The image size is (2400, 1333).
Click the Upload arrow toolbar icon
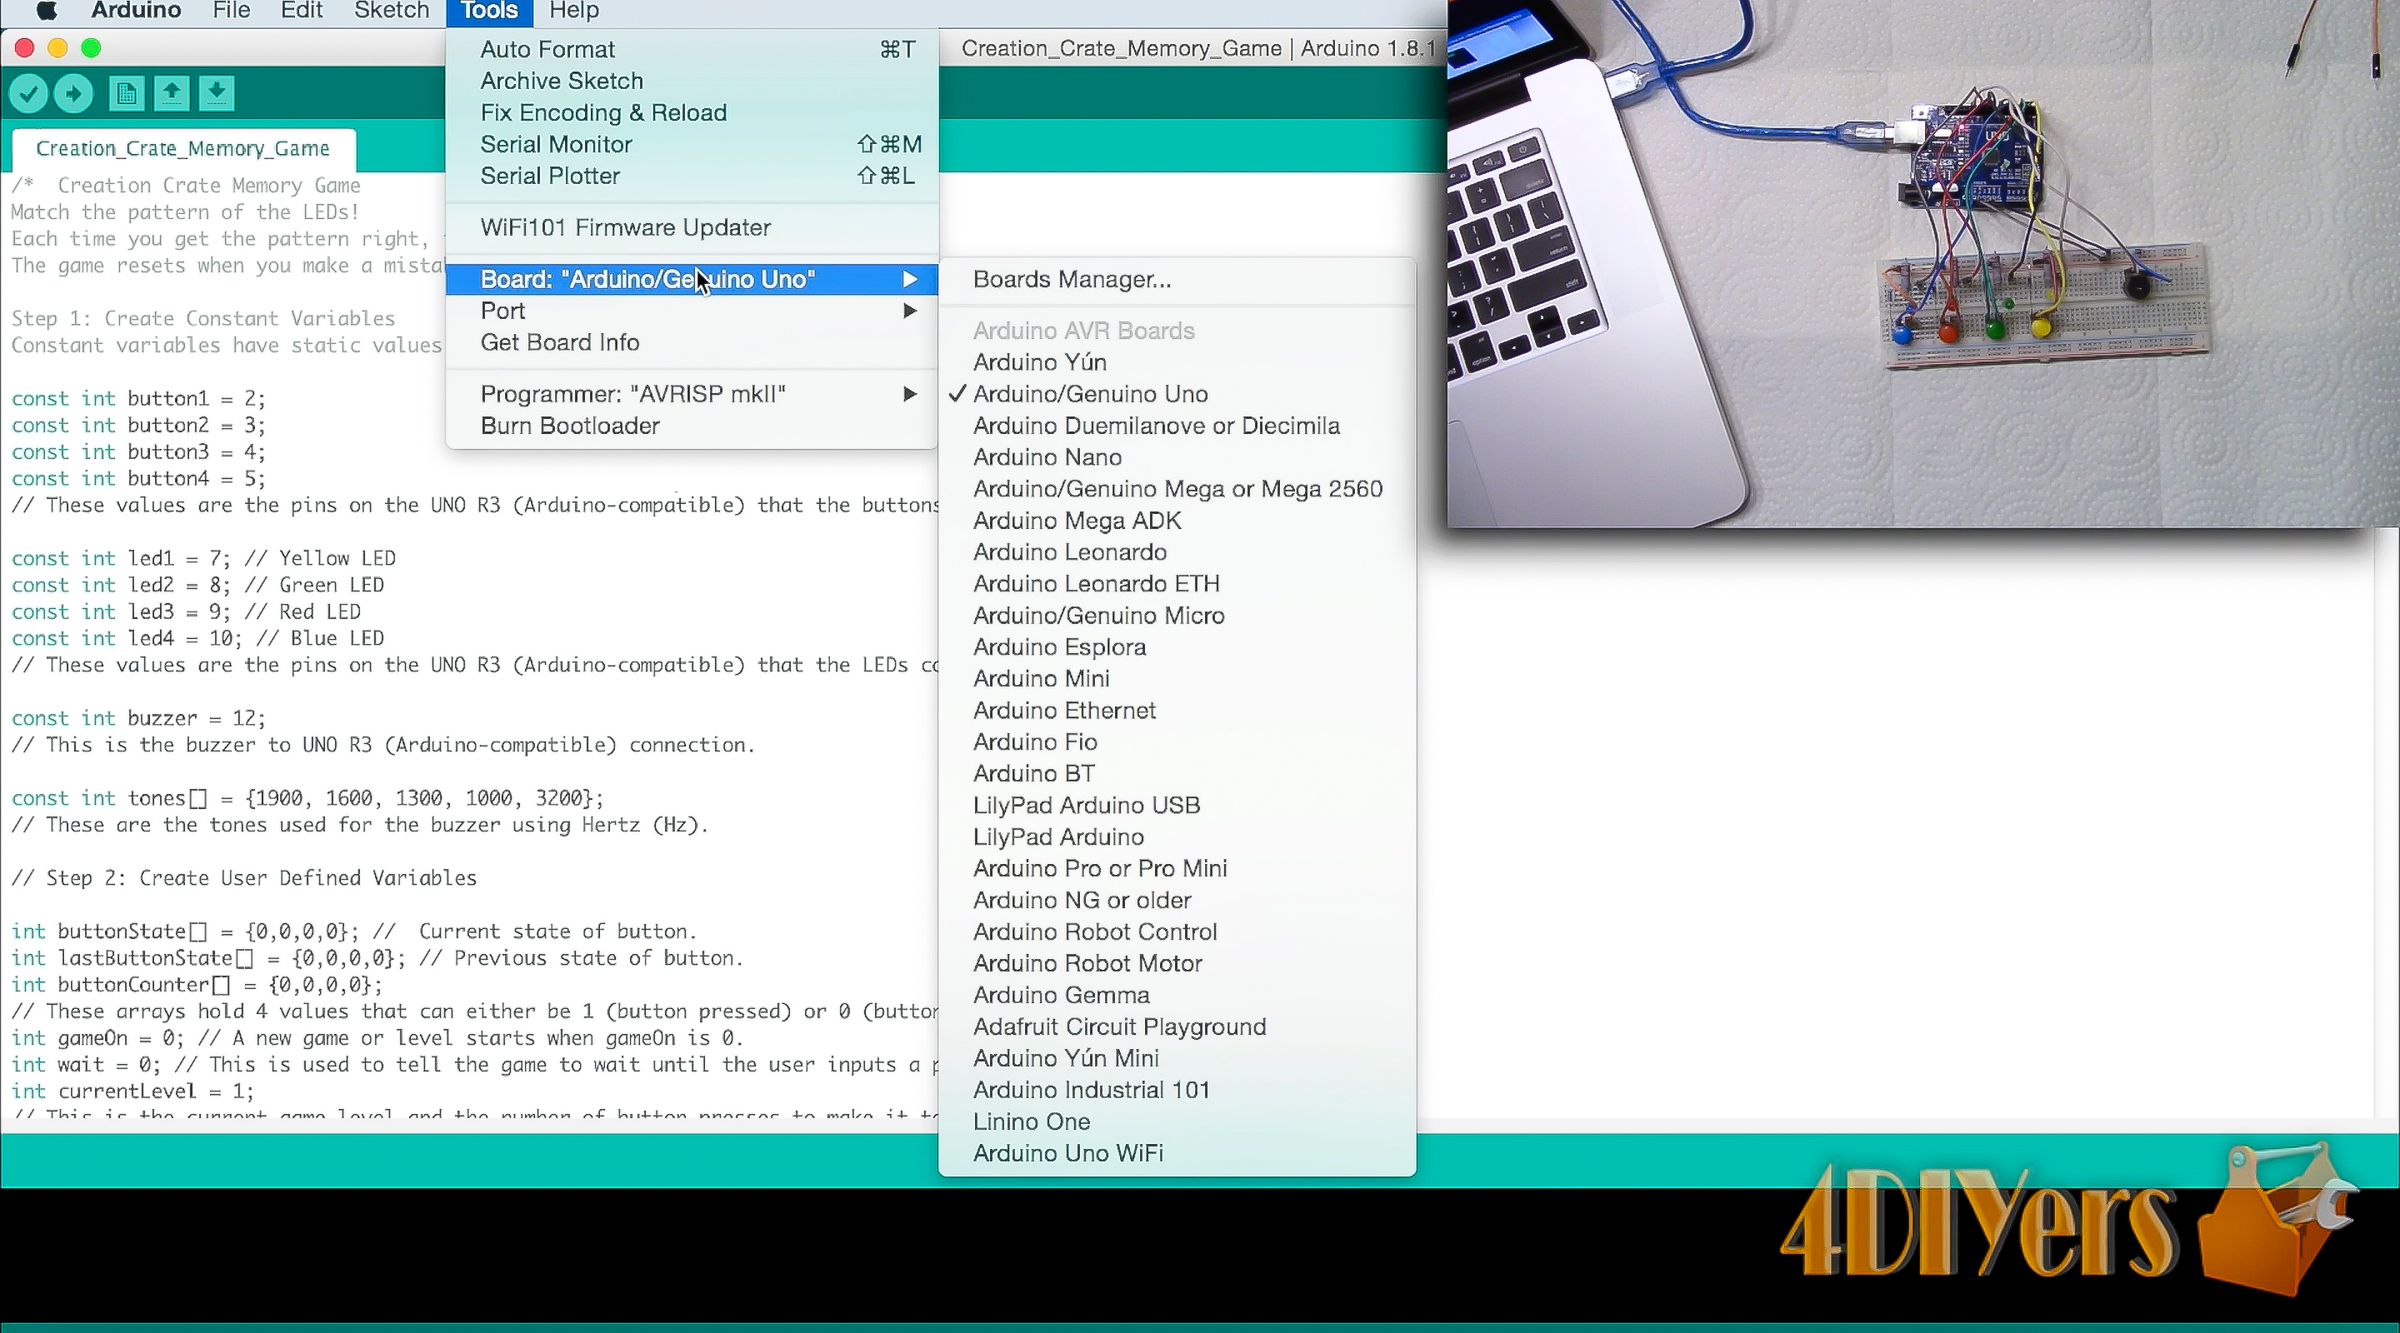73,94
